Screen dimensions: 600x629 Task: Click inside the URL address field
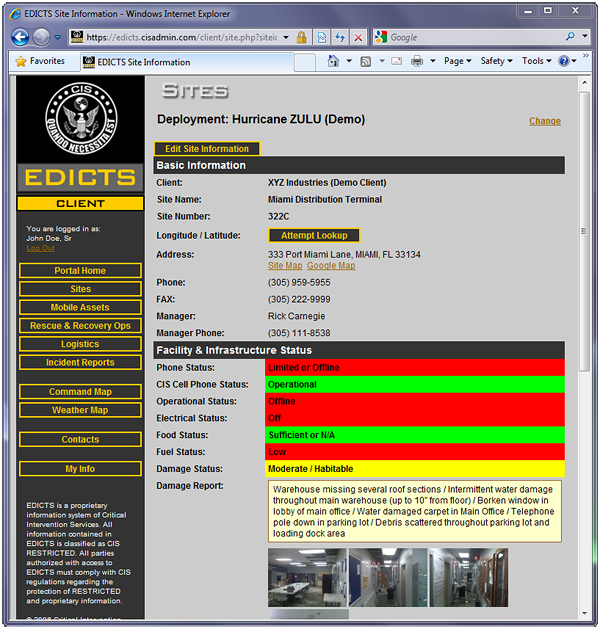click(x=182, y=37)
